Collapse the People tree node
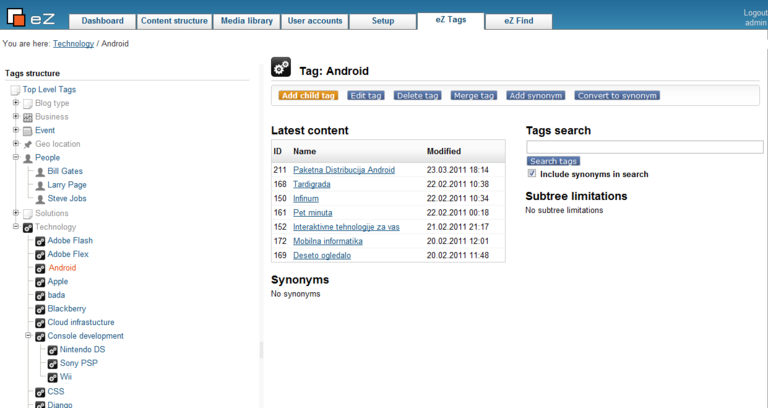The height and width of the screenshot is (408, 768). [16, 157]
